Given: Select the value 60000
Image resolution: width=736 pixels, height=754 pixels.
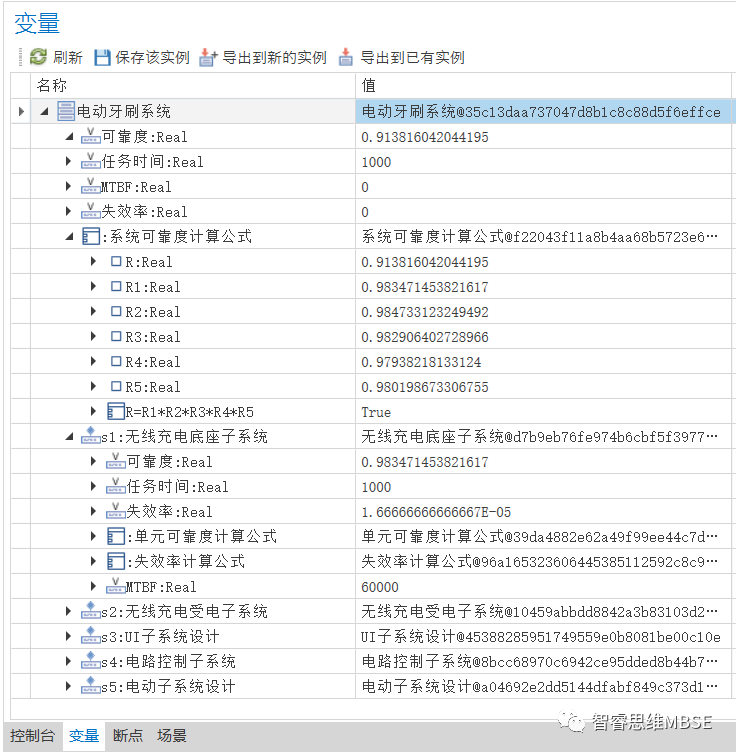Looking at the screenshot, I should click(380, 587).
